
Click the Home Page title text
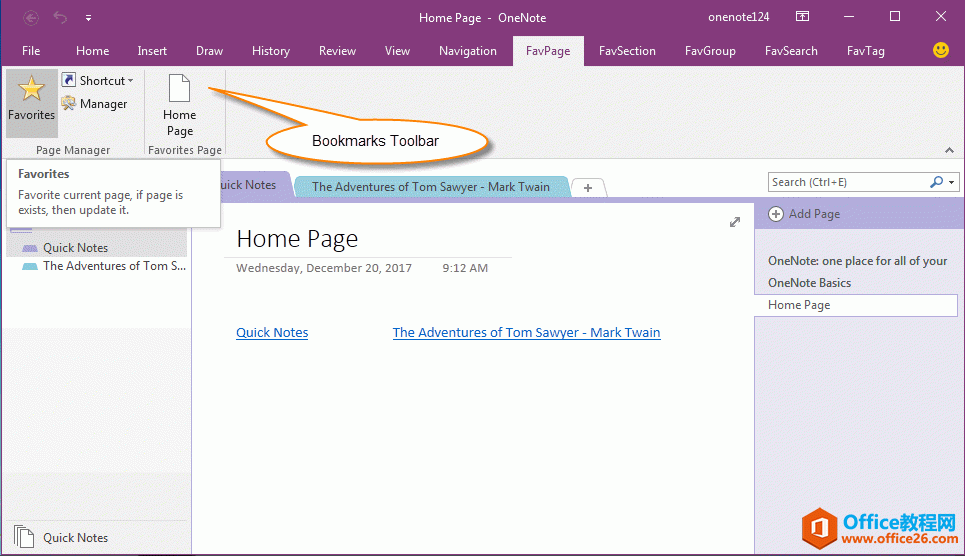pyautogui.click(x=297, y=239)
